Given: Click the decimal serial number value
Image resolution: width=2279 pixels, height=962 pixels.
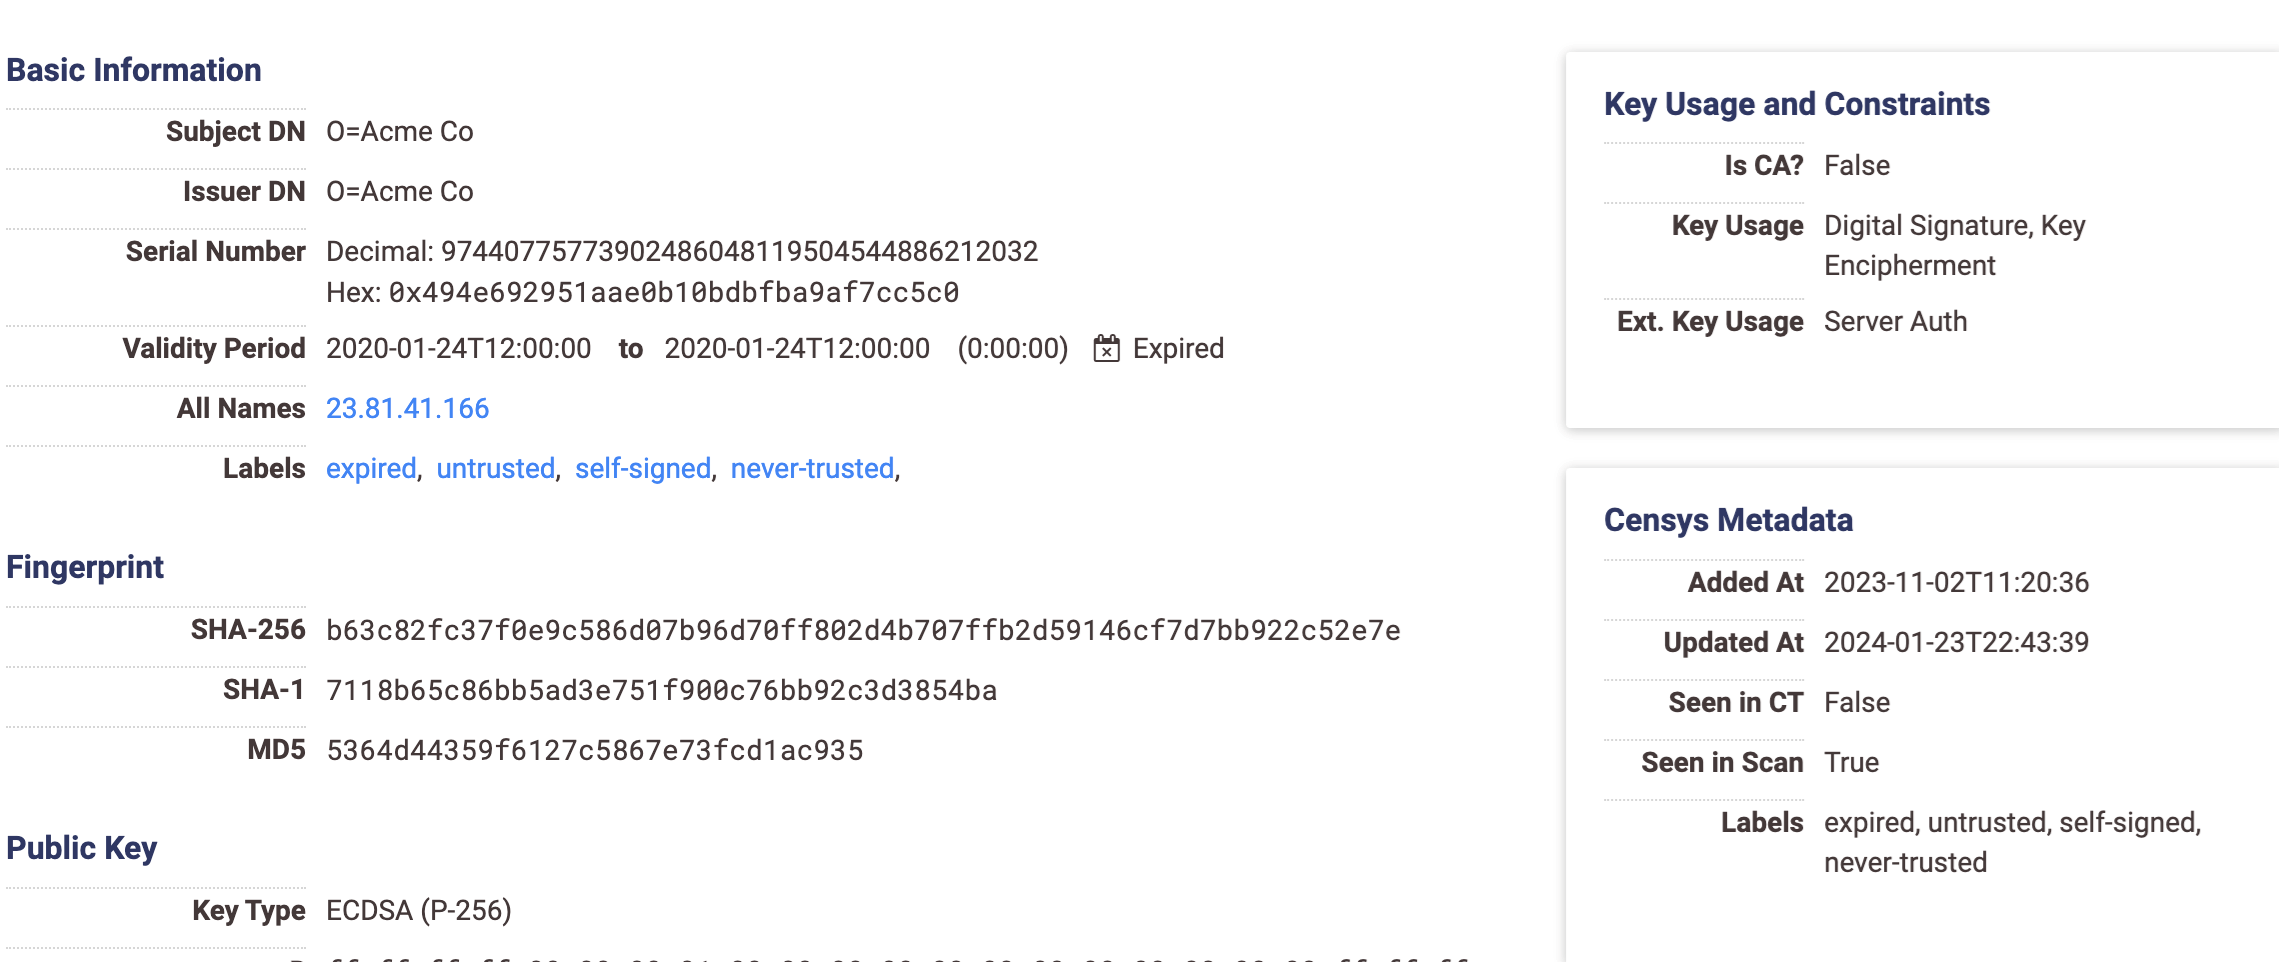Looking at the screenshot, I should (x=739, y=251).
